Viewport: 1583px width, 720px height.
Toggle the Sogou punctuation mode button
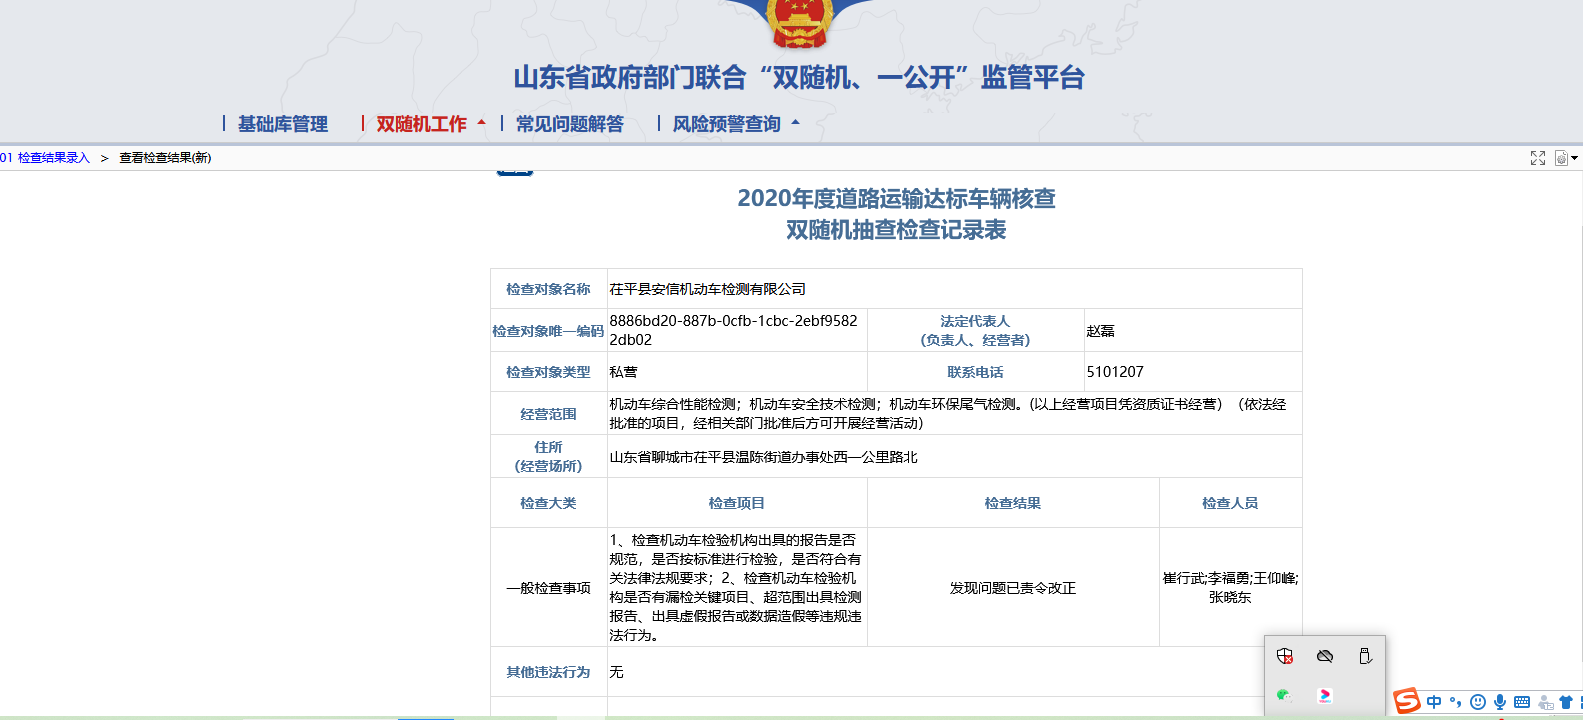point(1456,702)
